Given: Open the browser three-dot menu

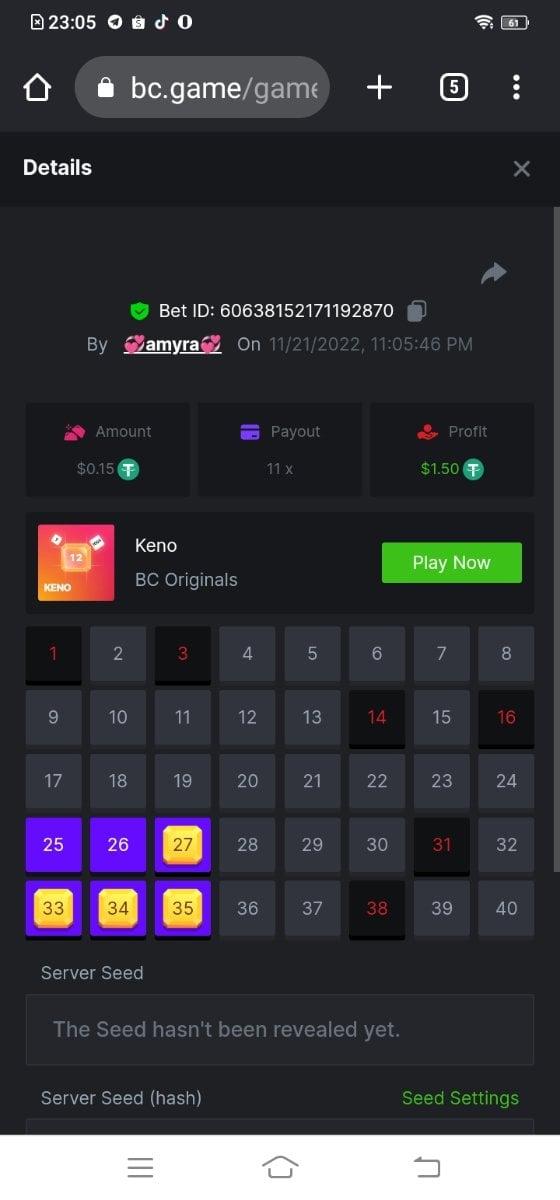Looking at the screenshot, I should pyautogui.click(x=516, y=88).
